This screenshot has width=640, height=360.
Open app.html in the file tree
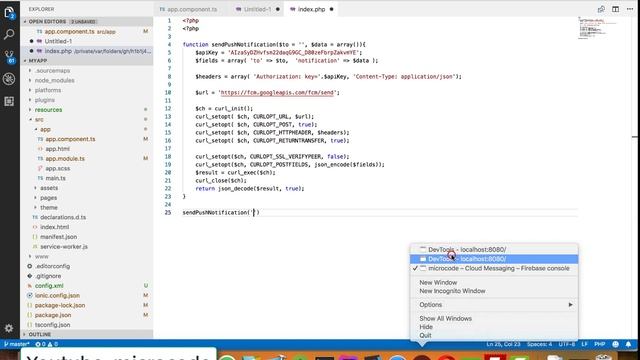(x=57, y=149)
